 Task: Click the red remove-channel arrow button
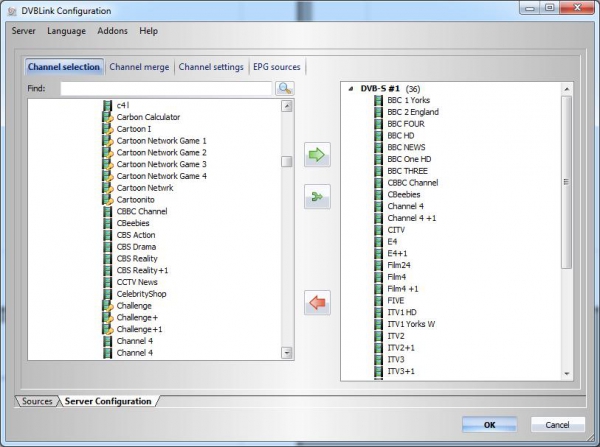(x=317, y=303)
